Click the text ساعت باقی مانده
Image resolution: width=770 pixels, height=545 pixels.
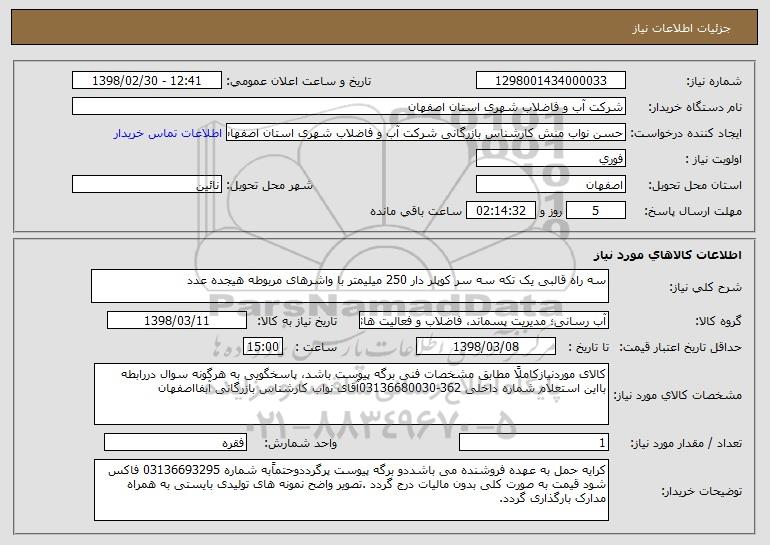tap(415, 211)
